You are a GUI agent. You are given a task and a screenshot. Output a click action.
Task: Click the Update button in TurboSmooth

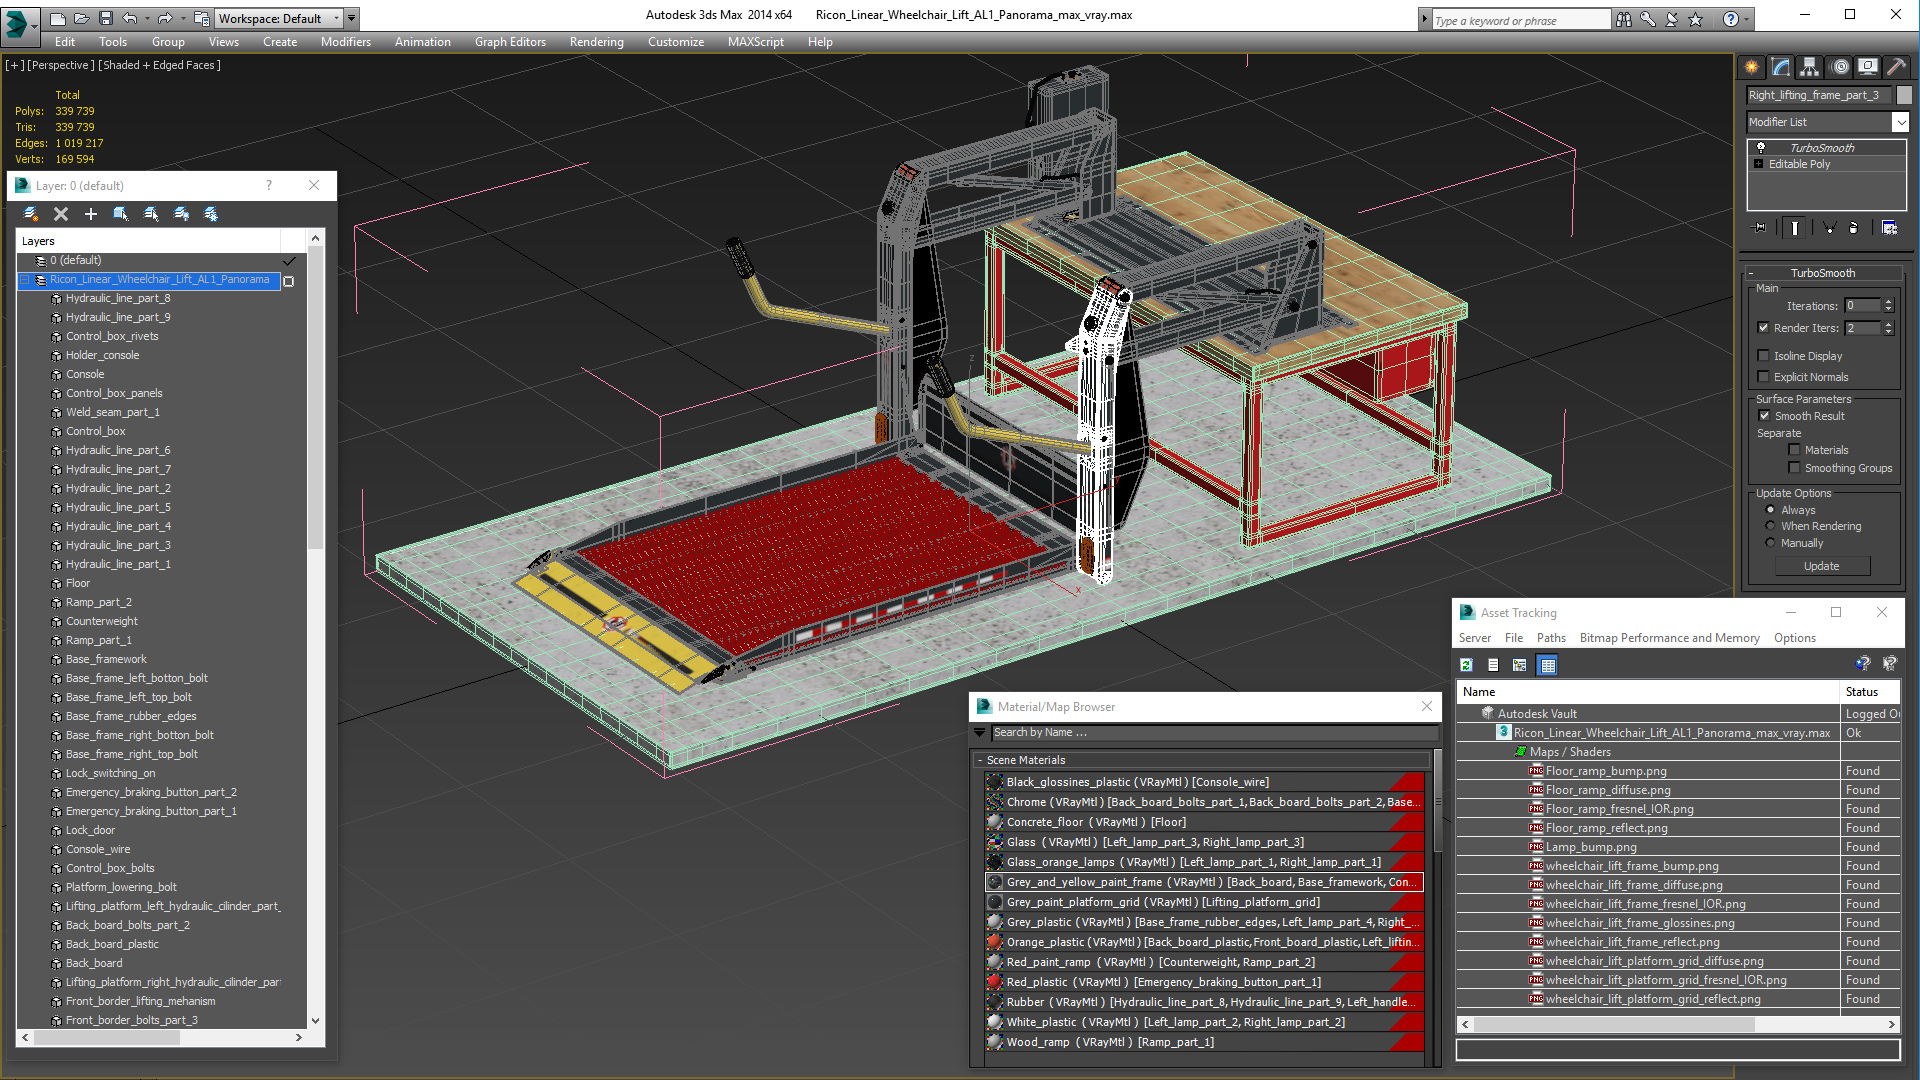[1821, 566]
